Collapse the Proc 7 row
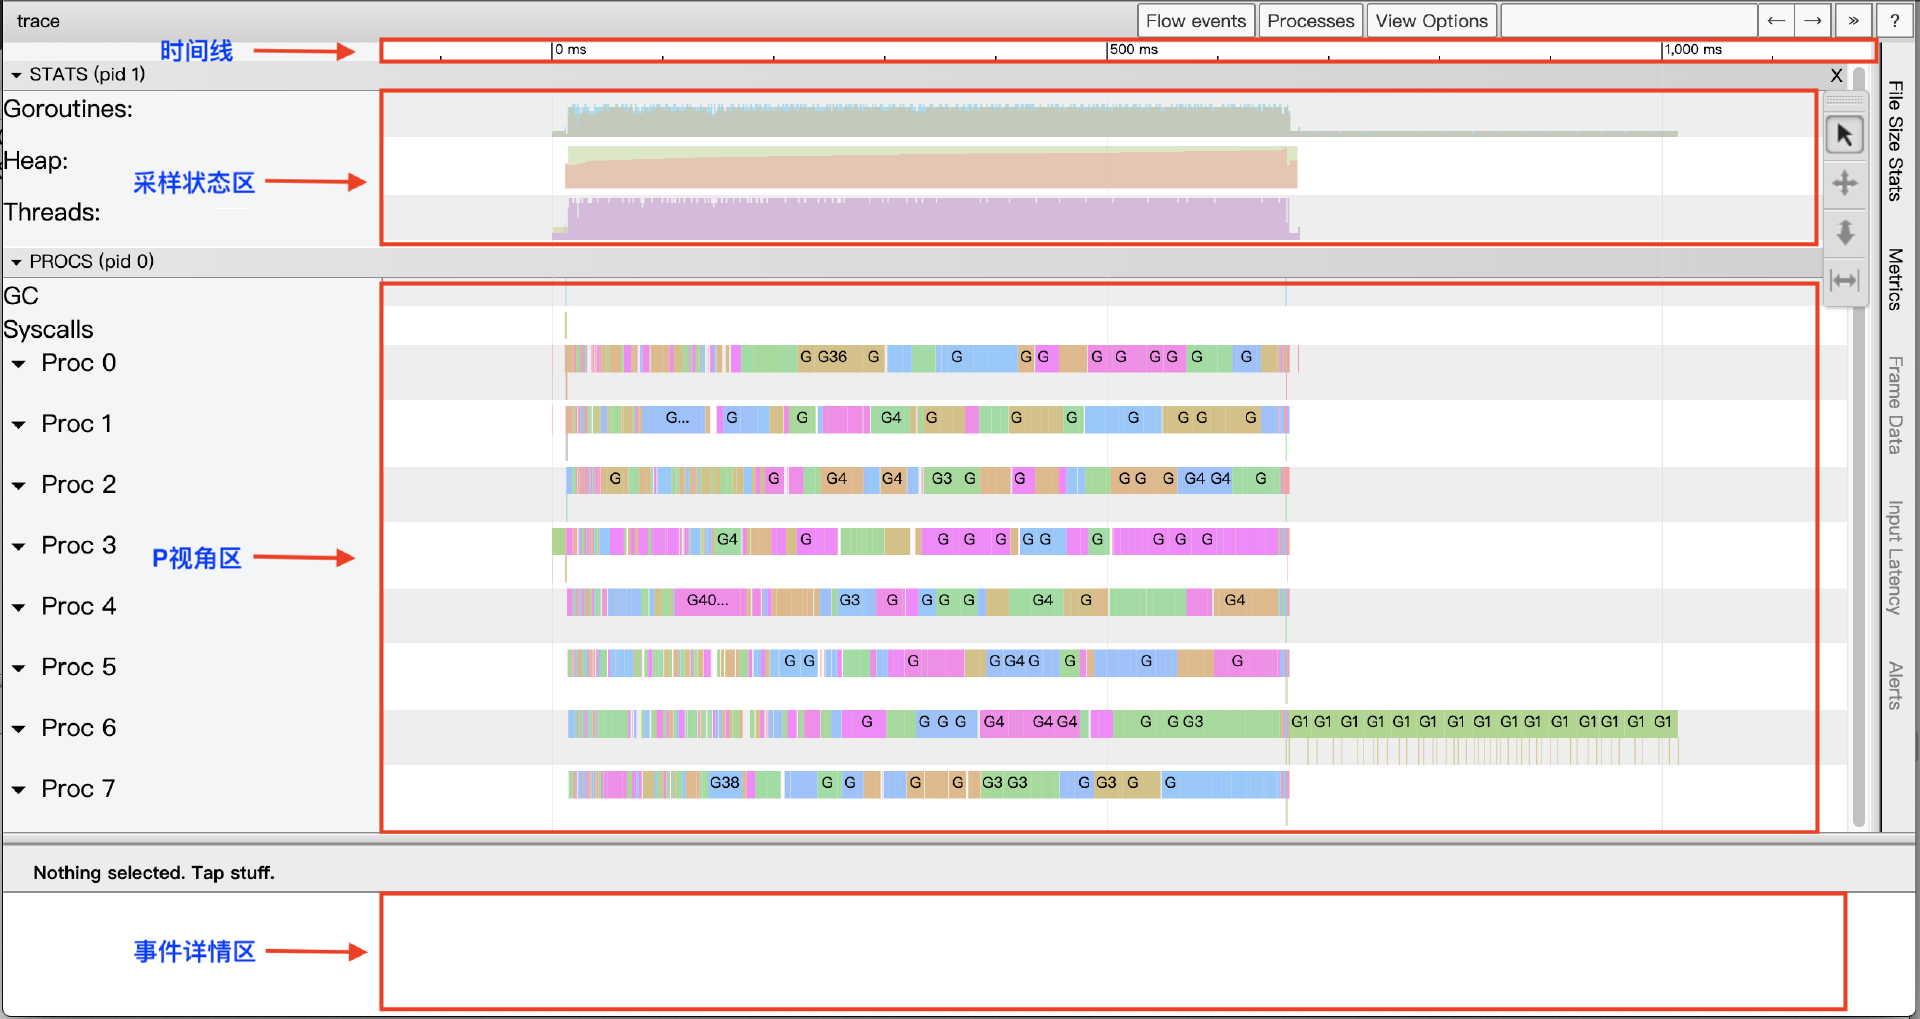Image resolution: width=1920 pixels, height=1019 pixels. click(x=19, y=790)
